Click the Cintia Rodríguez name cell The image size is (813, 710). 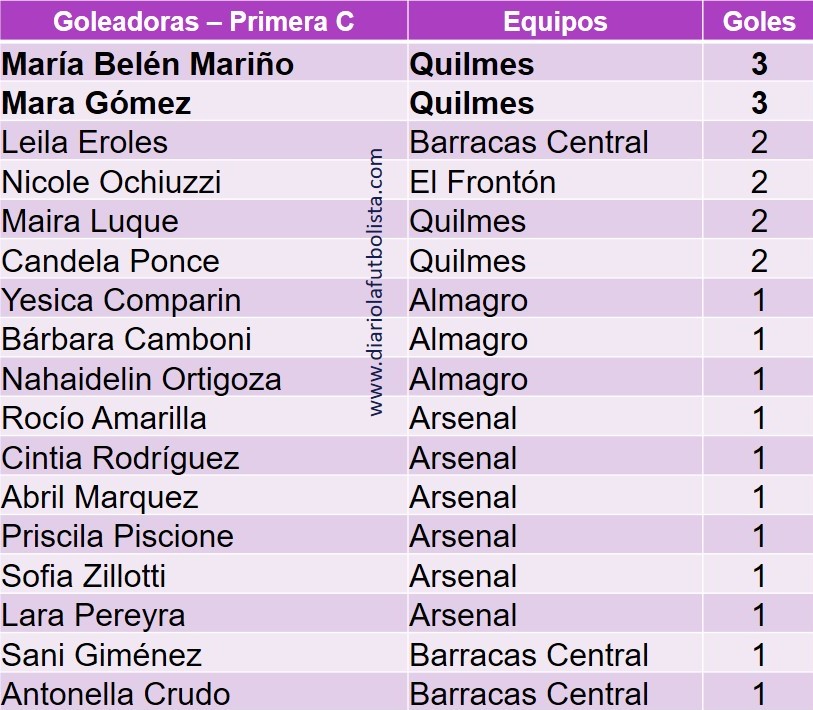click(120, 458)
